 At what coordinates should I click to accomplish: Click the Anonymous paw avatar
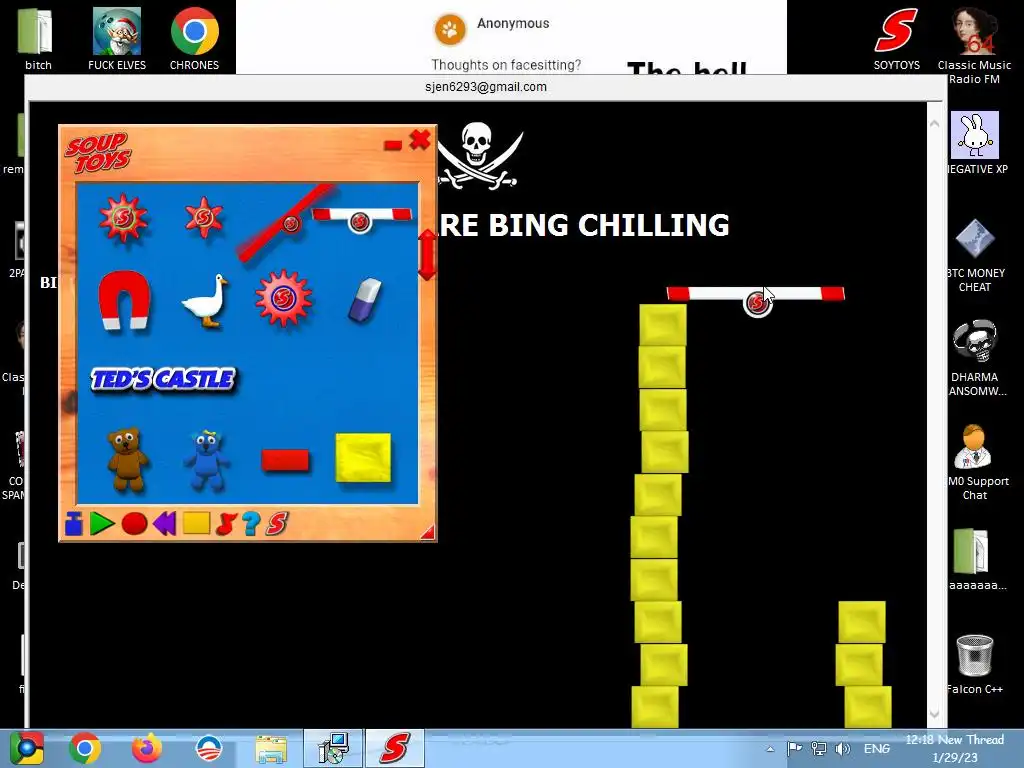click(450, 29)
